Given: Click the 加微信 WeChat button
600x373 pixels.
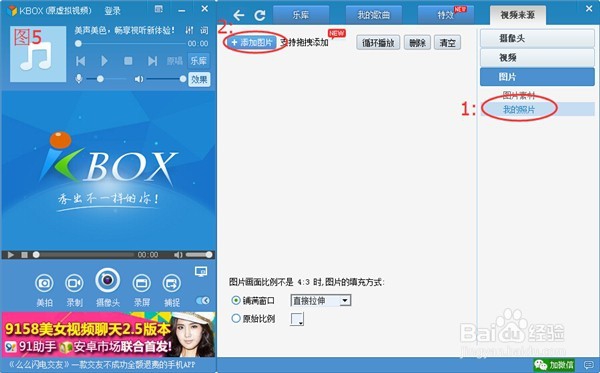Looking at the screenshot, I should click(554, 365).
